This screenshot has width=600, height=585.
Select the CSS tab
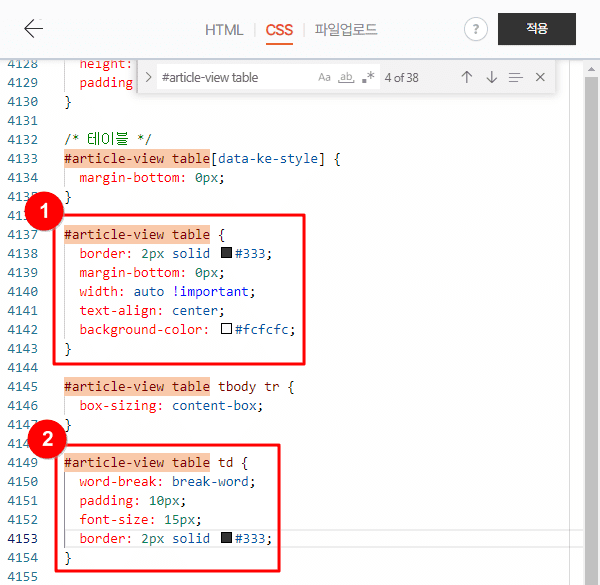coord(279,30)
